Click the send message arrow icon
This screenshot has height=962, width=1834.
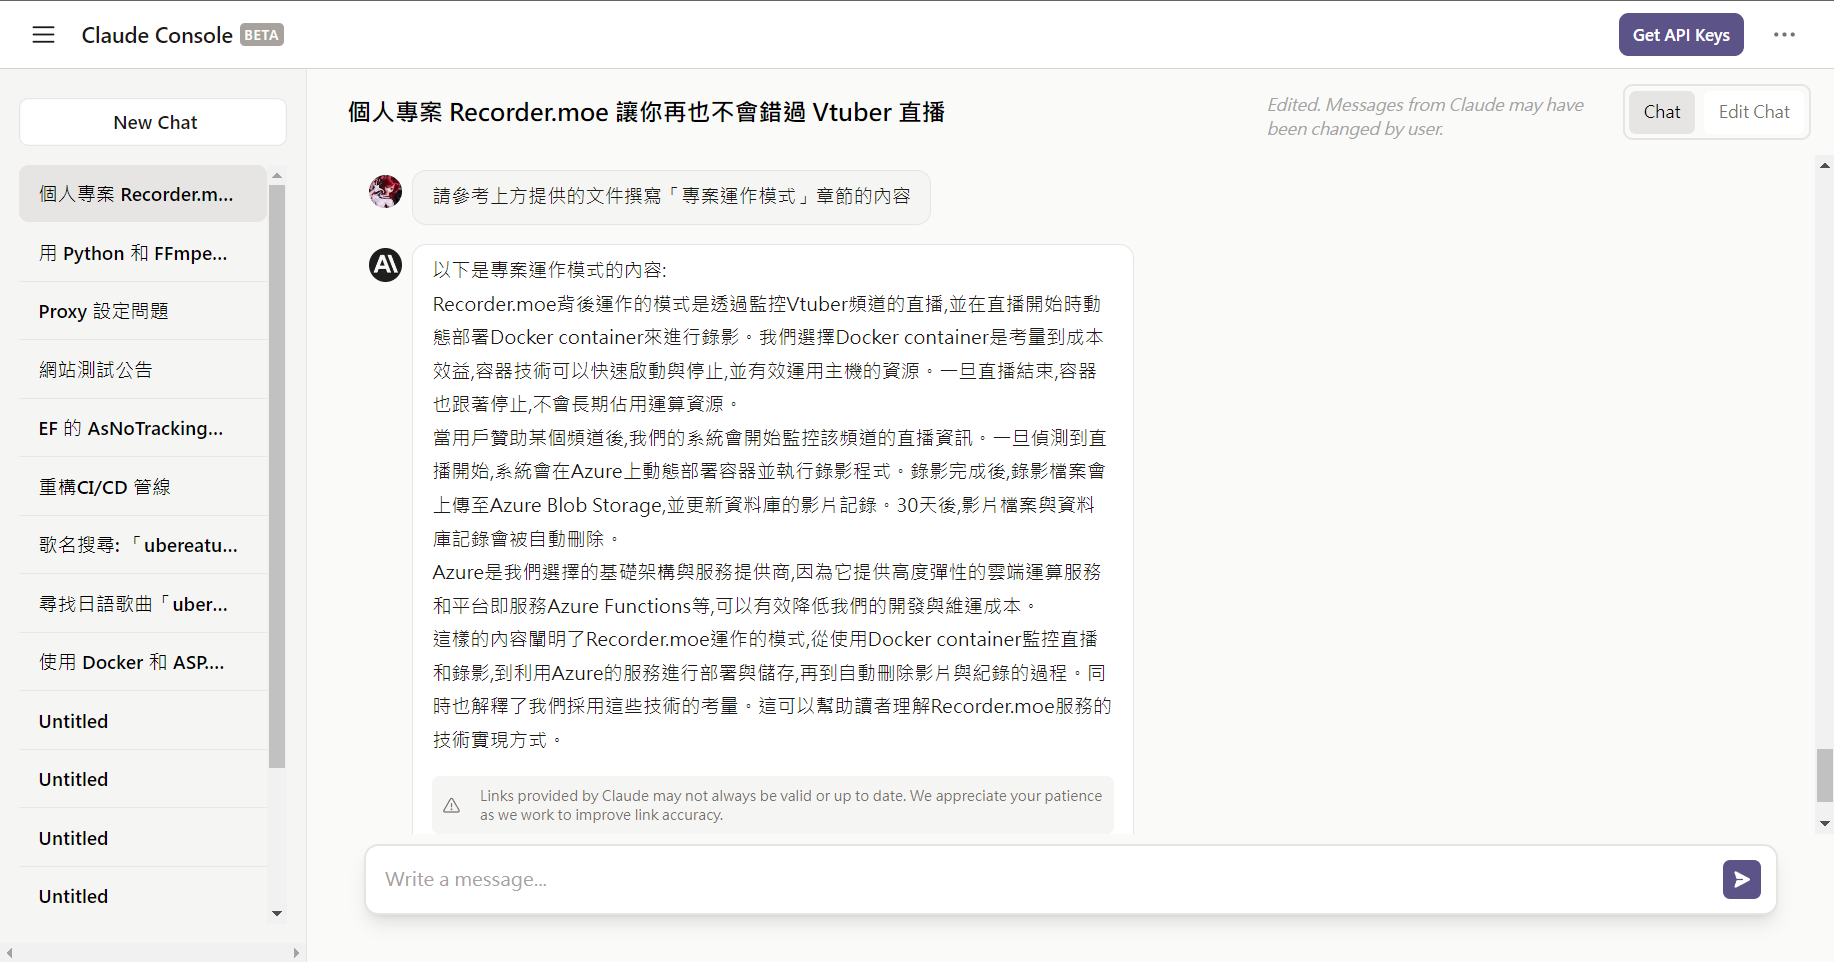1741,879
